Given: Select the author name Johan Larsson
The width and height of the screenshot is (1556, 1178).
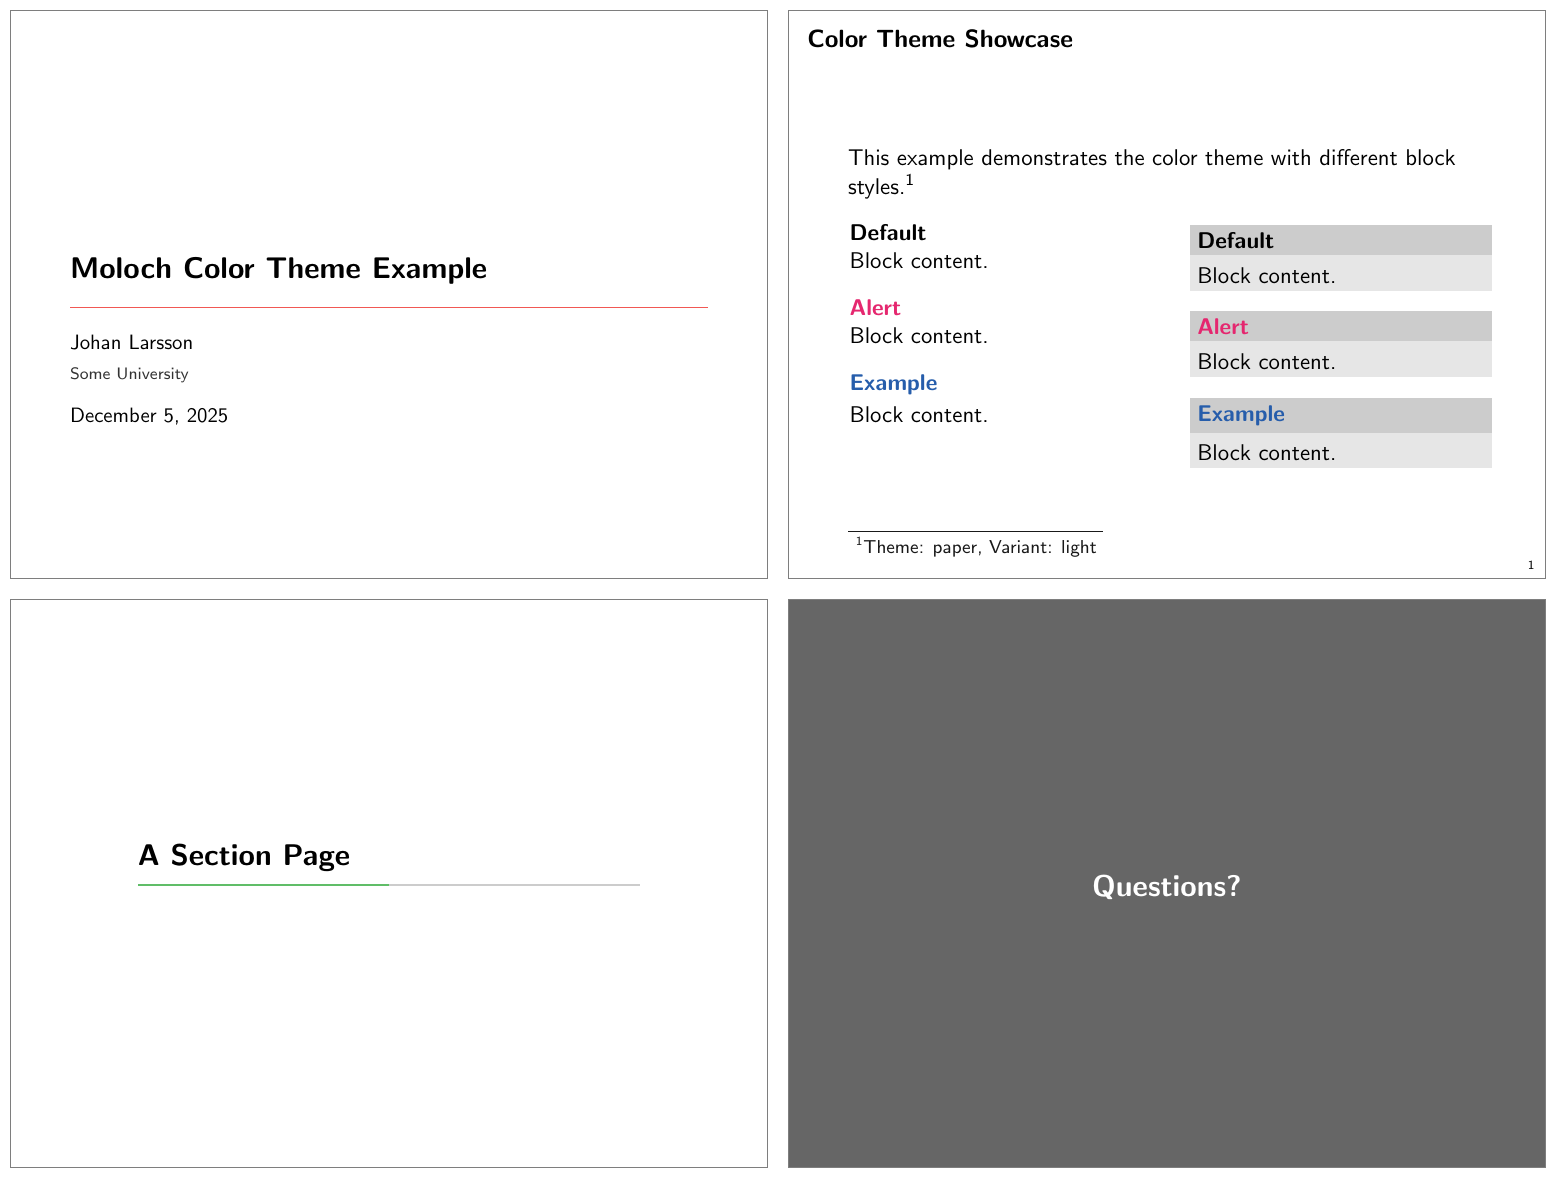Looking at the screenshot, I should pyautogui.click(x=131, y=343).
